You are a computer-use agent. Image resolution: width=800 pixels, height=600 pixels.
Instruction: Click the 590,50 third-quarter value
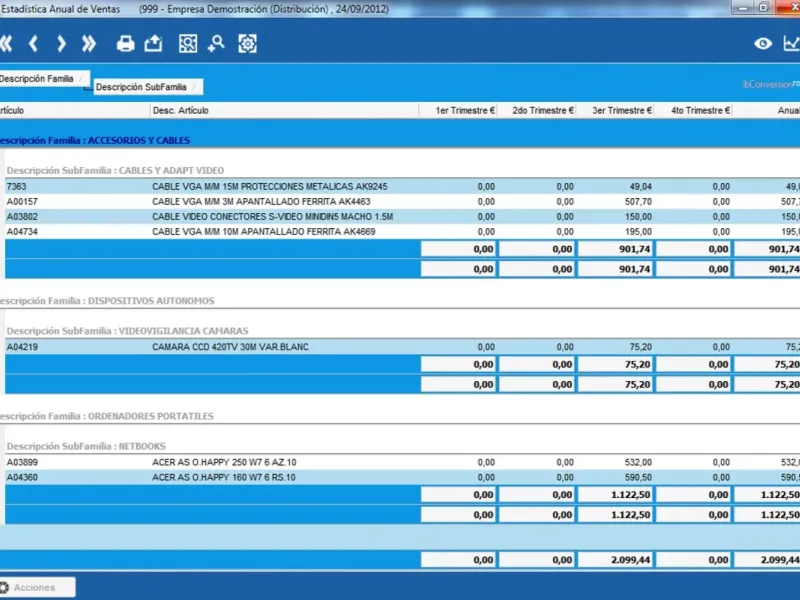(638, 478)
